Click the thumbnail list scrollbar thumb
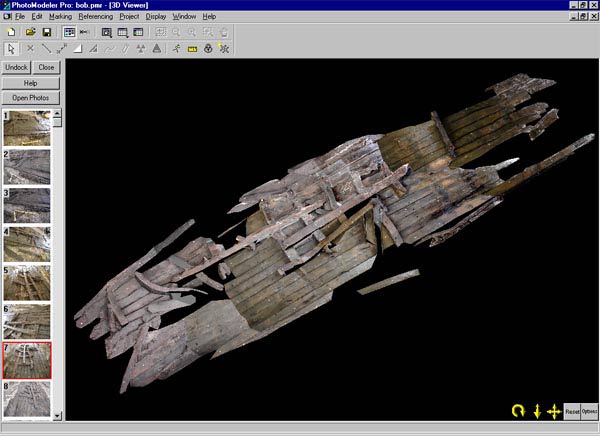Screen dimensions: 600x436 [57, 122]
